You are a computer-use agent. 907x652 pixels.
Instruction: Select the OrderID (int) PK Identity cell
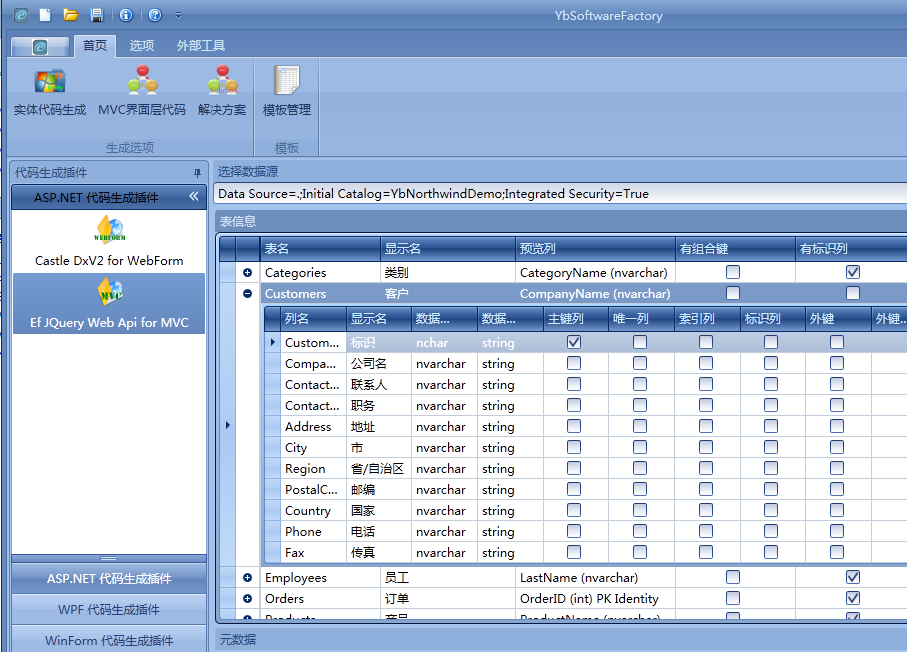tap(595, 598)
